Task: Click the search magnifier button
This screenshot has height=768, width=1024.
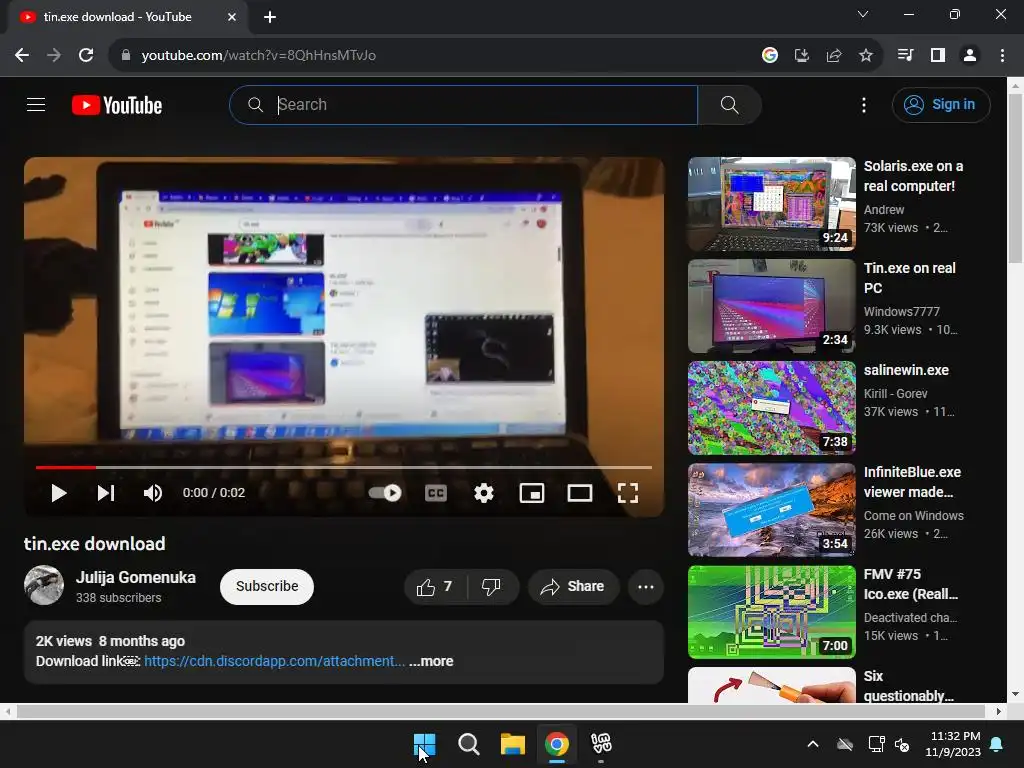Action: tap(729, 104)
